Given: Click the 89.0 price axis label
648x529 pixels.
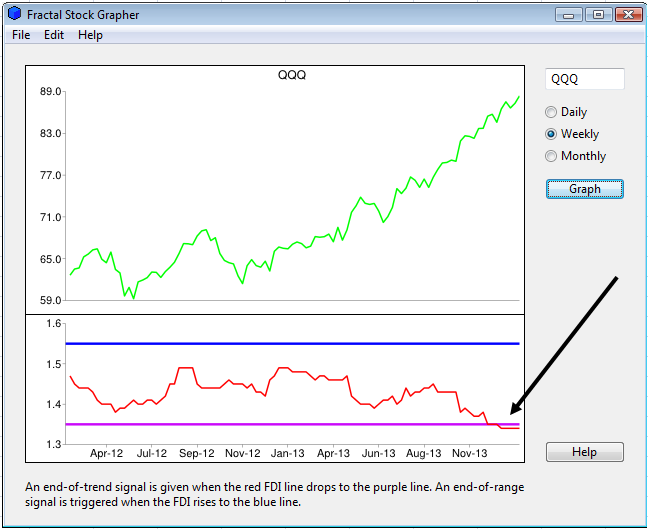Looking at the screenshot, I should [50, 91].
